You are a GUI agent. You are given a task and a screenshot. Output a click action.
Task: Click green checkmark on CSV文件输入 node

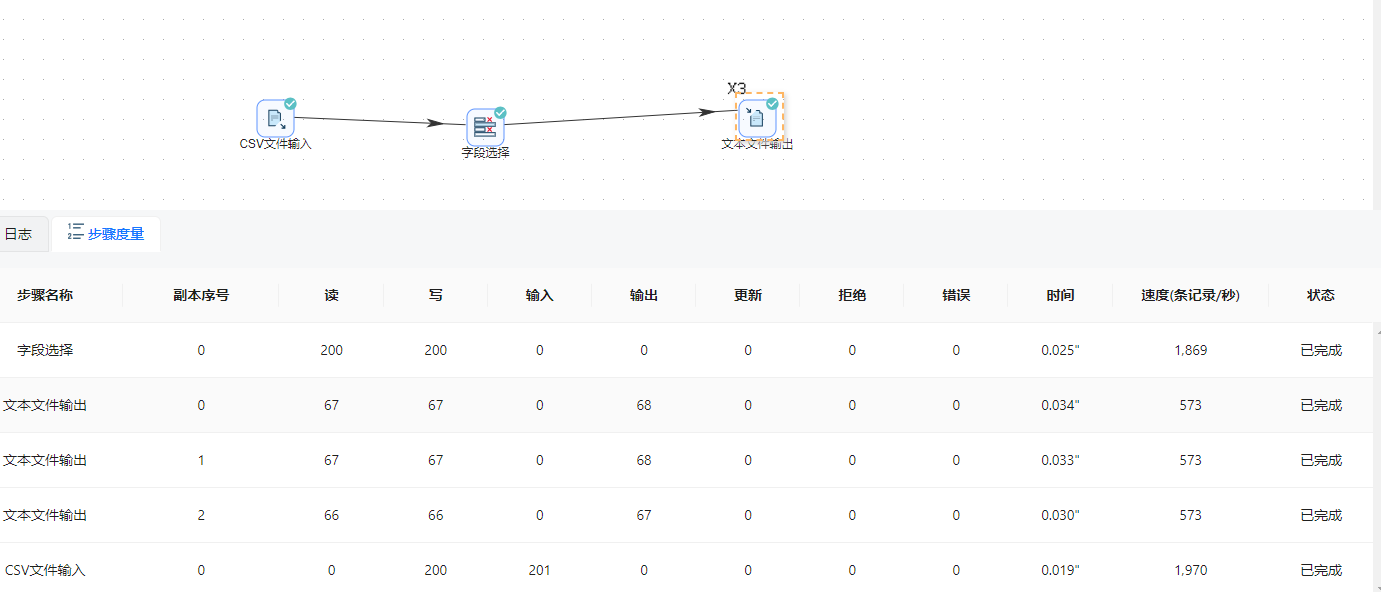(x=290, y=103)
